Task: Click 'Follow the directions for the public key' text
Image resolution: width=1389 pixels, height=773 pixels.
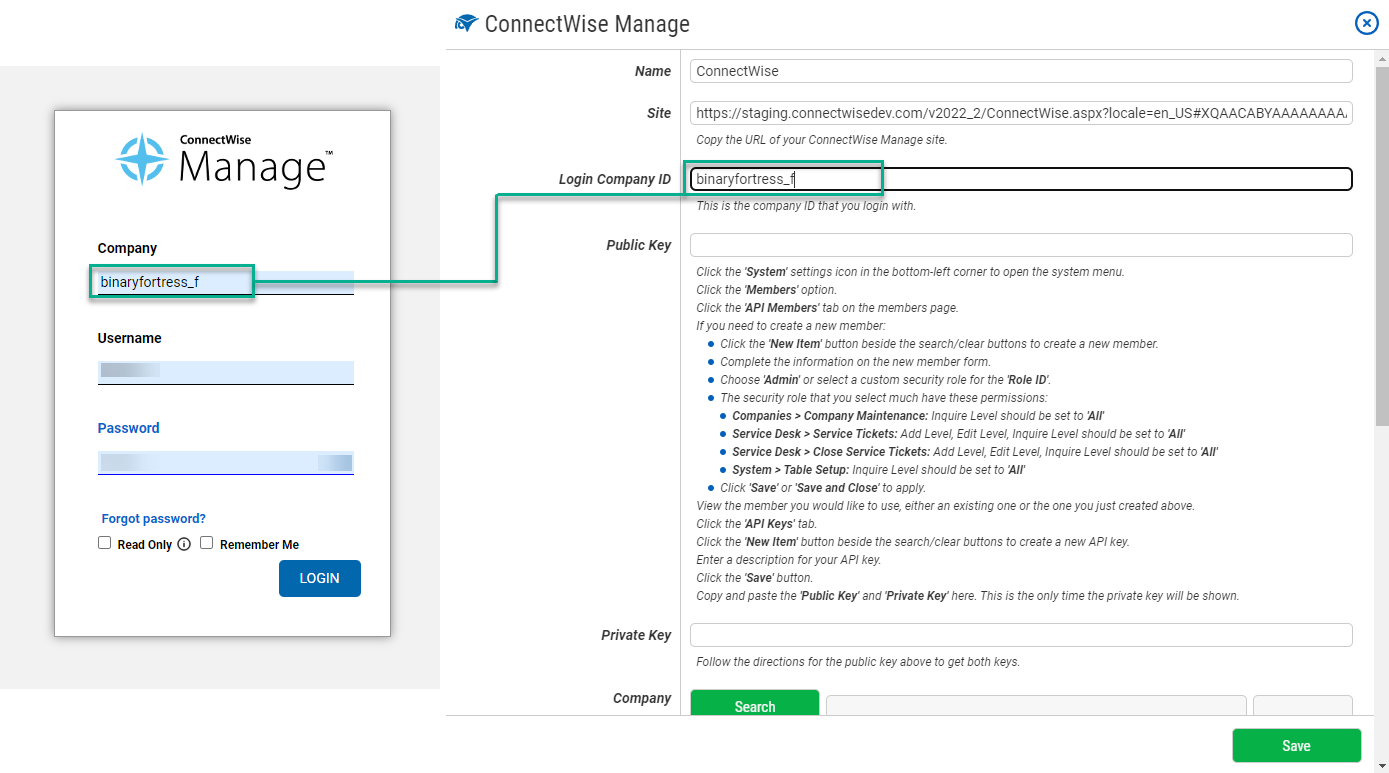Action: coord(858,662)
